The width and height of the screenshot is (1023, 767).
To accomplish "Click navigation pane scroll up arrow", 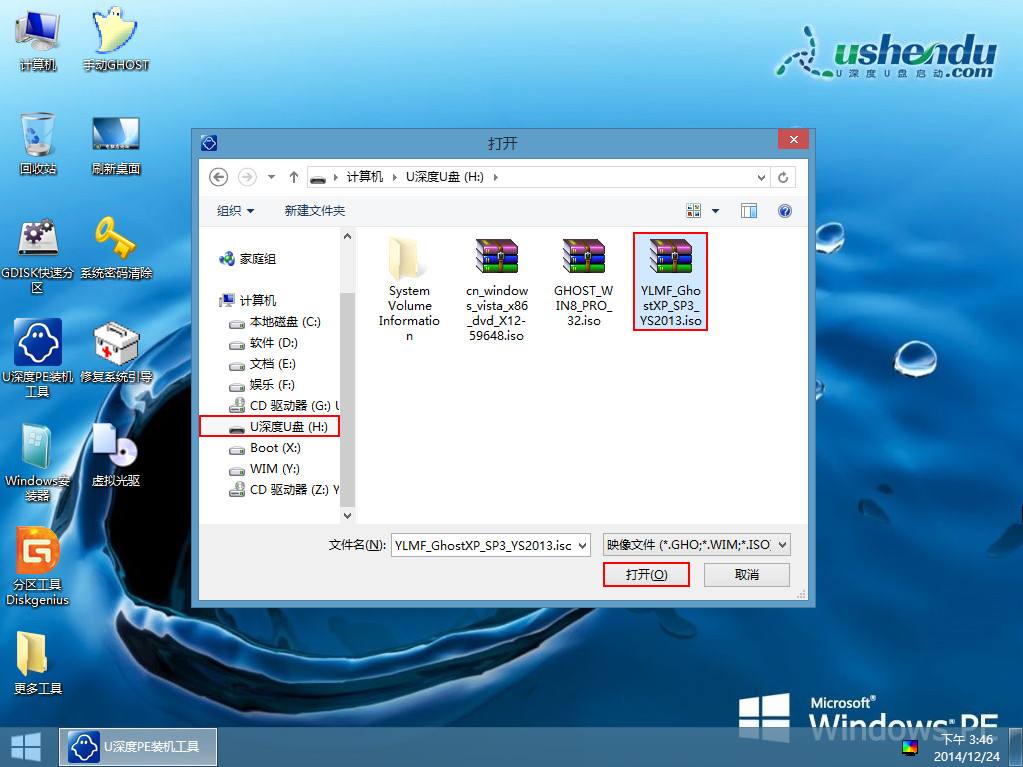I will pos(347,236).
